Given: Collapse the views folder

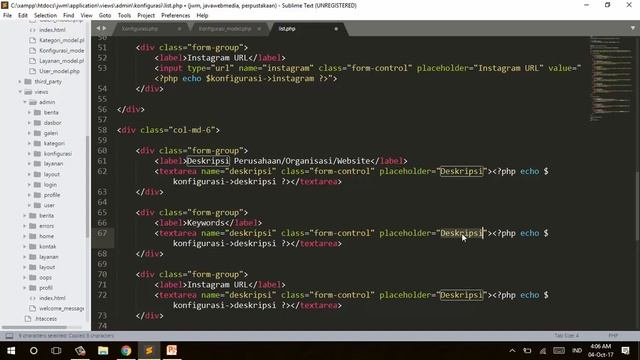Looking at the screenshot, I should pyautogui.click(x=20, y=92).
